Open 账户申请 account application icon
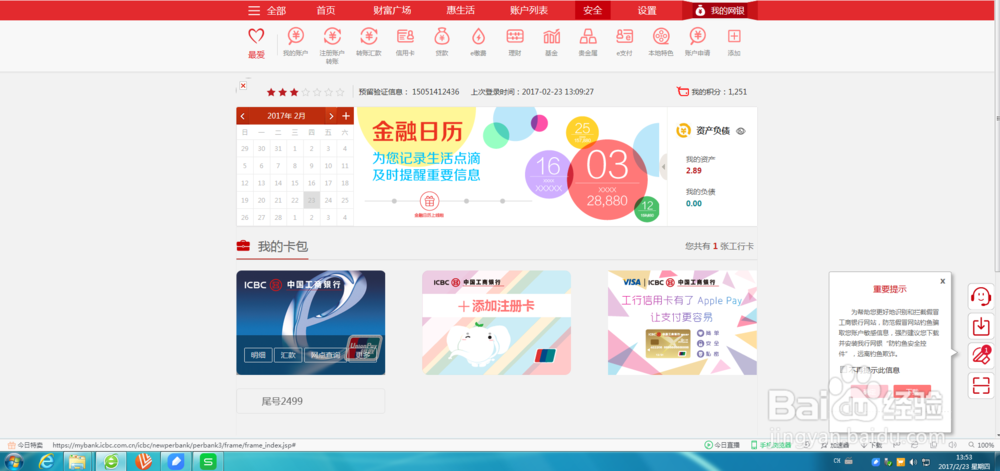Image resolution: width=1000 pixels, height=471 pixels. 698,36
